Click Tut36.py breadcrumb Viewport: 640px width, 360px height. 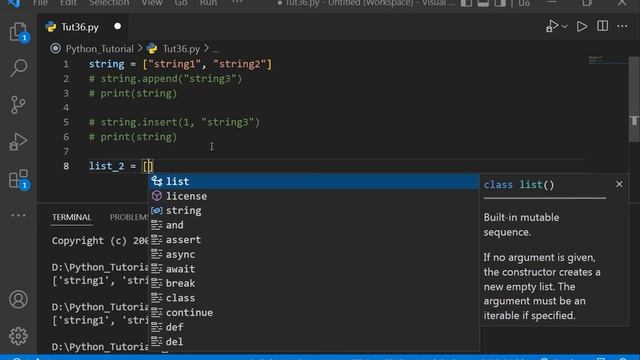181,49
